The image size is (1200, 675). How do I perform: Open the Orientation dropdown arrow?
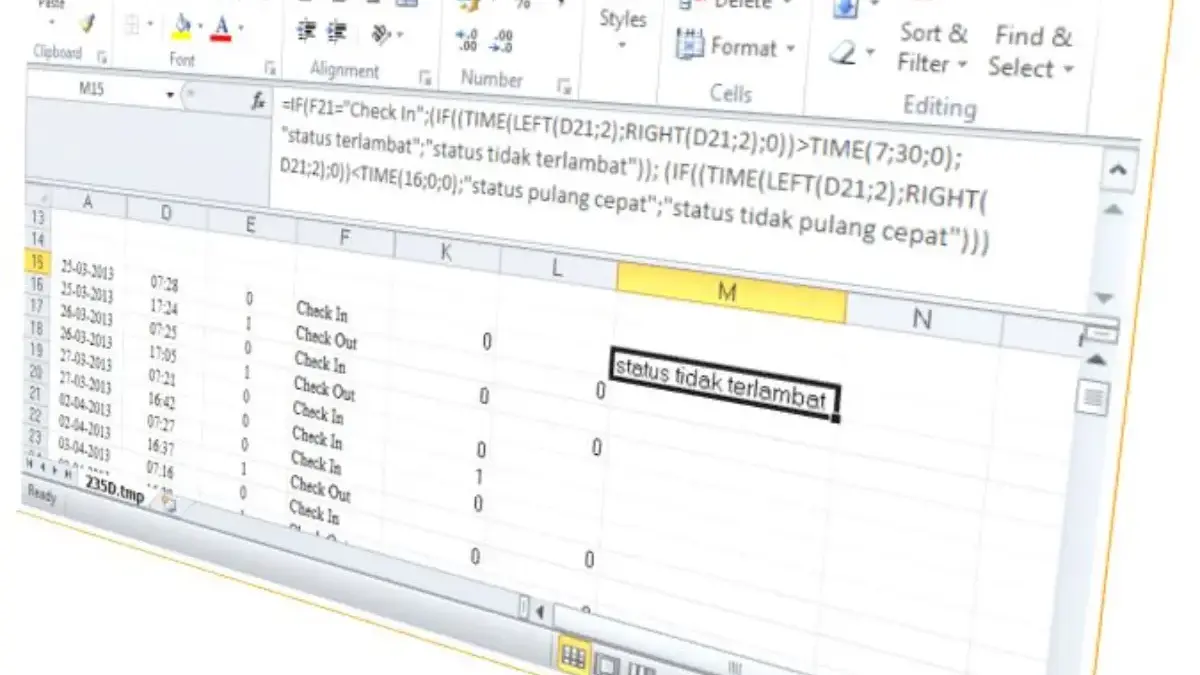(401, 36)
